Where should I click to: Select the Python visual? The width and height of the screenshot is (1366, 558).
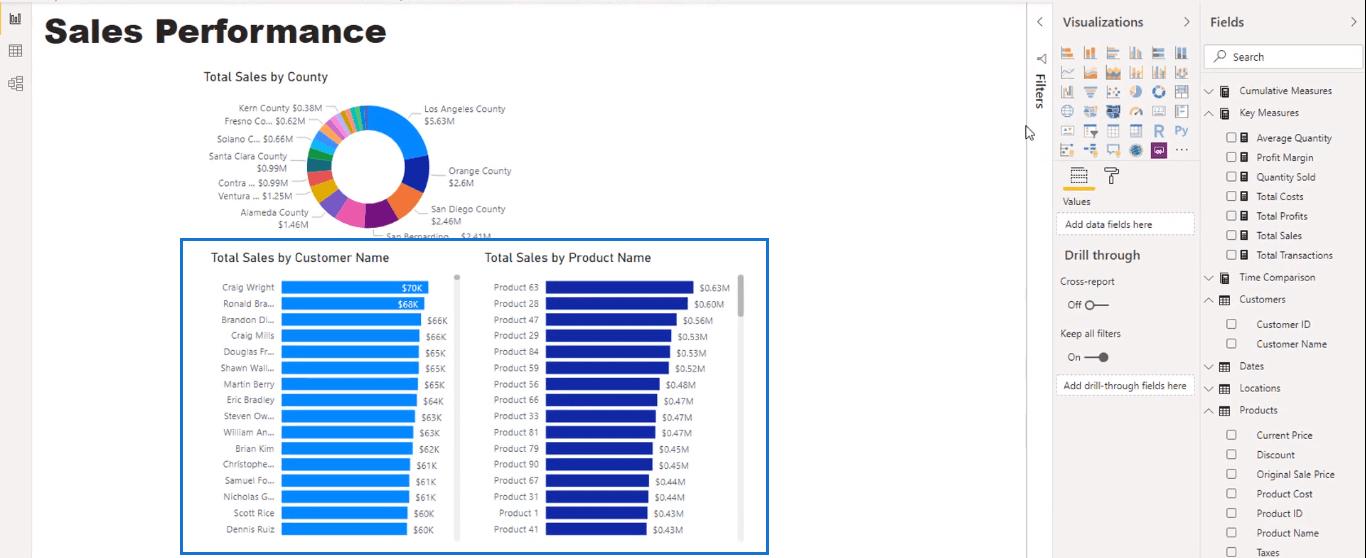pyautogui.click(x=1182, y=130)
